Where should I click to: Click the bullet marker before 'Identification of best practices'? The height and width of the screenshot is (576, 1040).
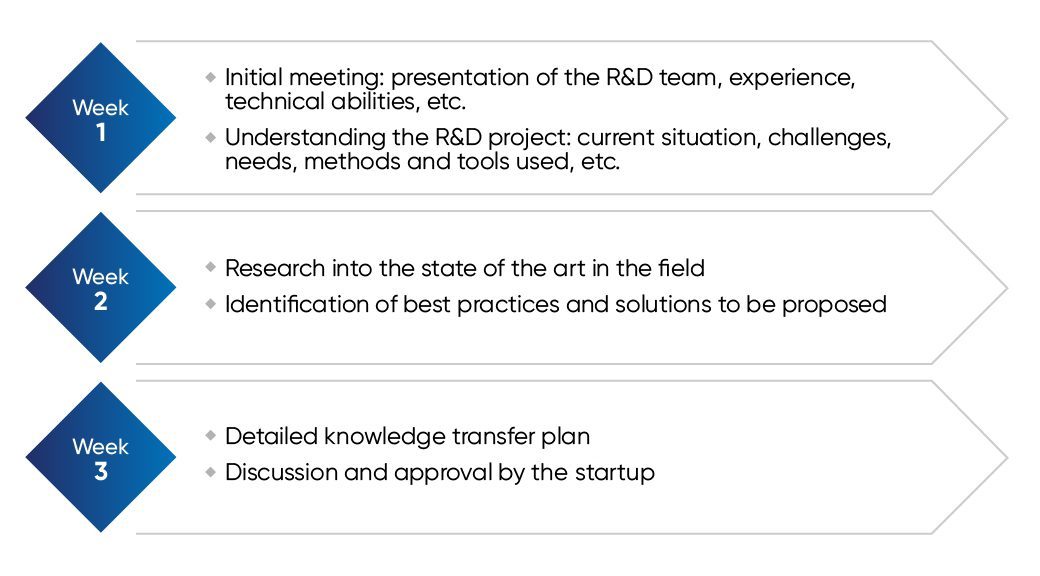point(210,303)
